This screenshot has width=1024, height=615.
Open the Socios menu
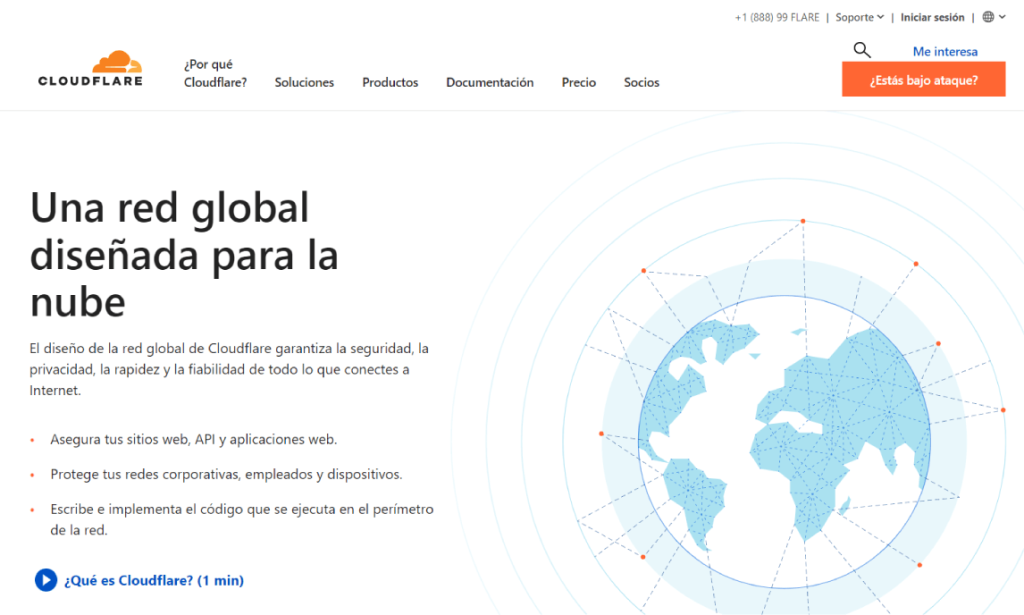coord(641,82)
